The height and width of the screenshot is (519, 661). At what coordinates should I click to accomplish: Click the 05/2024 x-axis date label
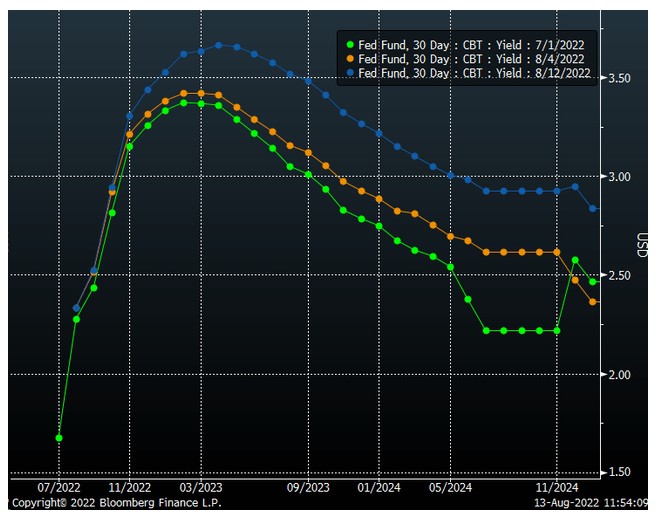[x=450, y=488]
